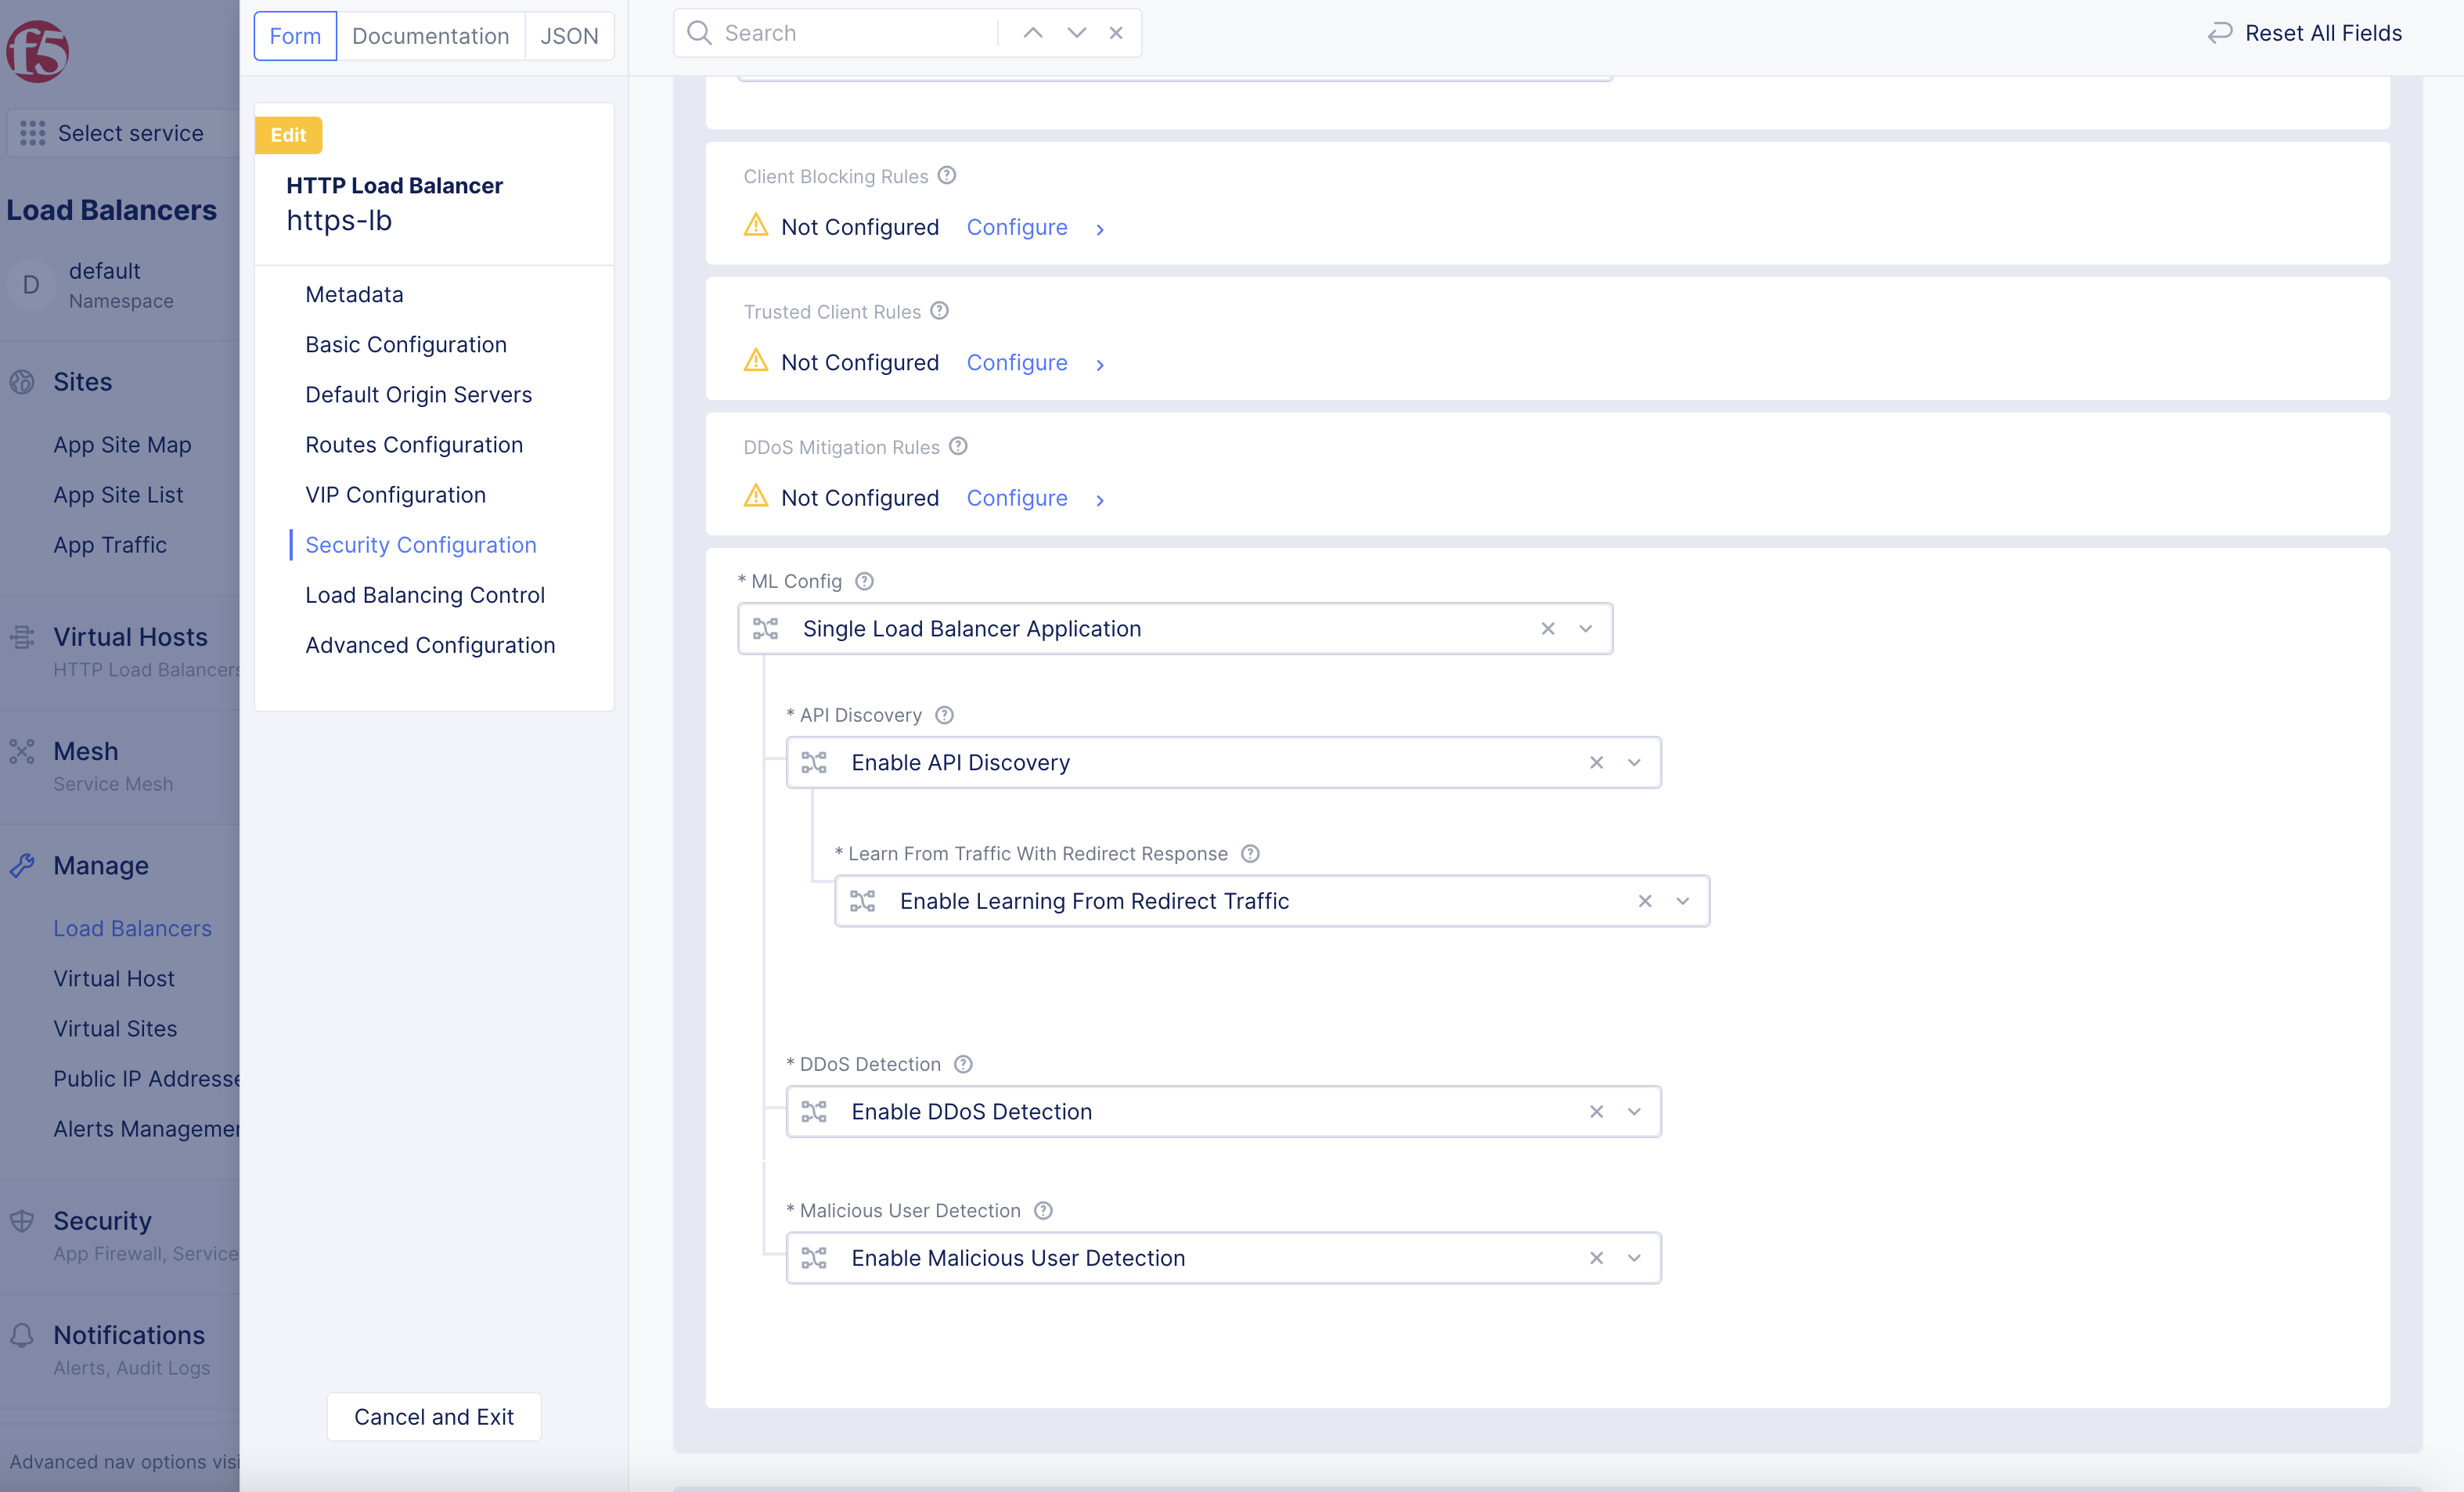The image size is (2464, 1492).
Task: Clear Enable Malicious User Detection selection
Action: point(1596,1258)
